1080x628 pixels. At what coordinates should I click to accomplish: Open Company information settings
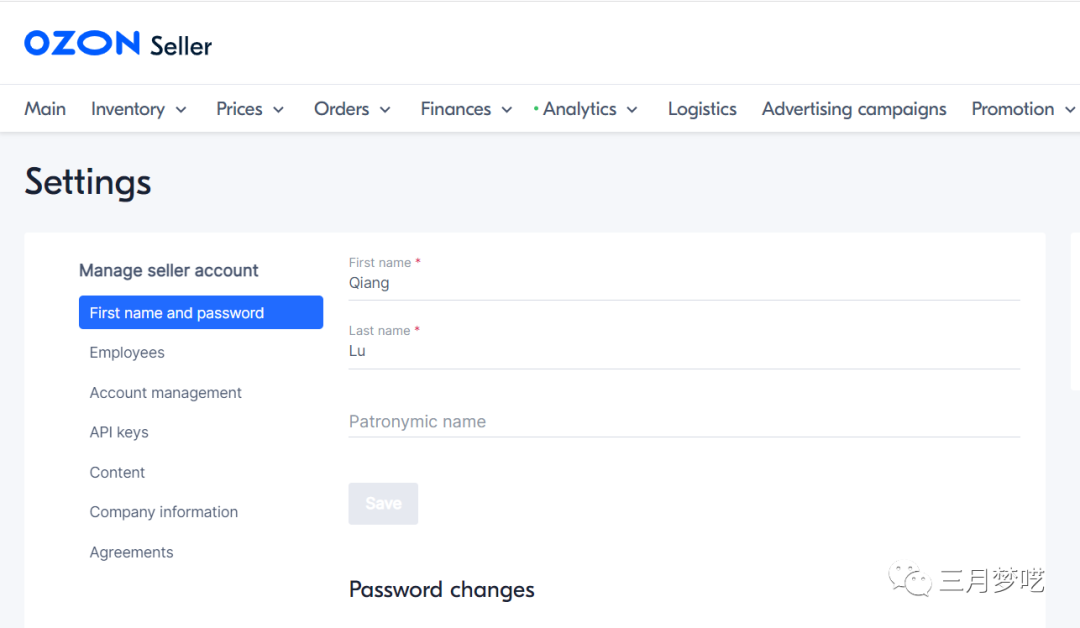pos(164,512)
